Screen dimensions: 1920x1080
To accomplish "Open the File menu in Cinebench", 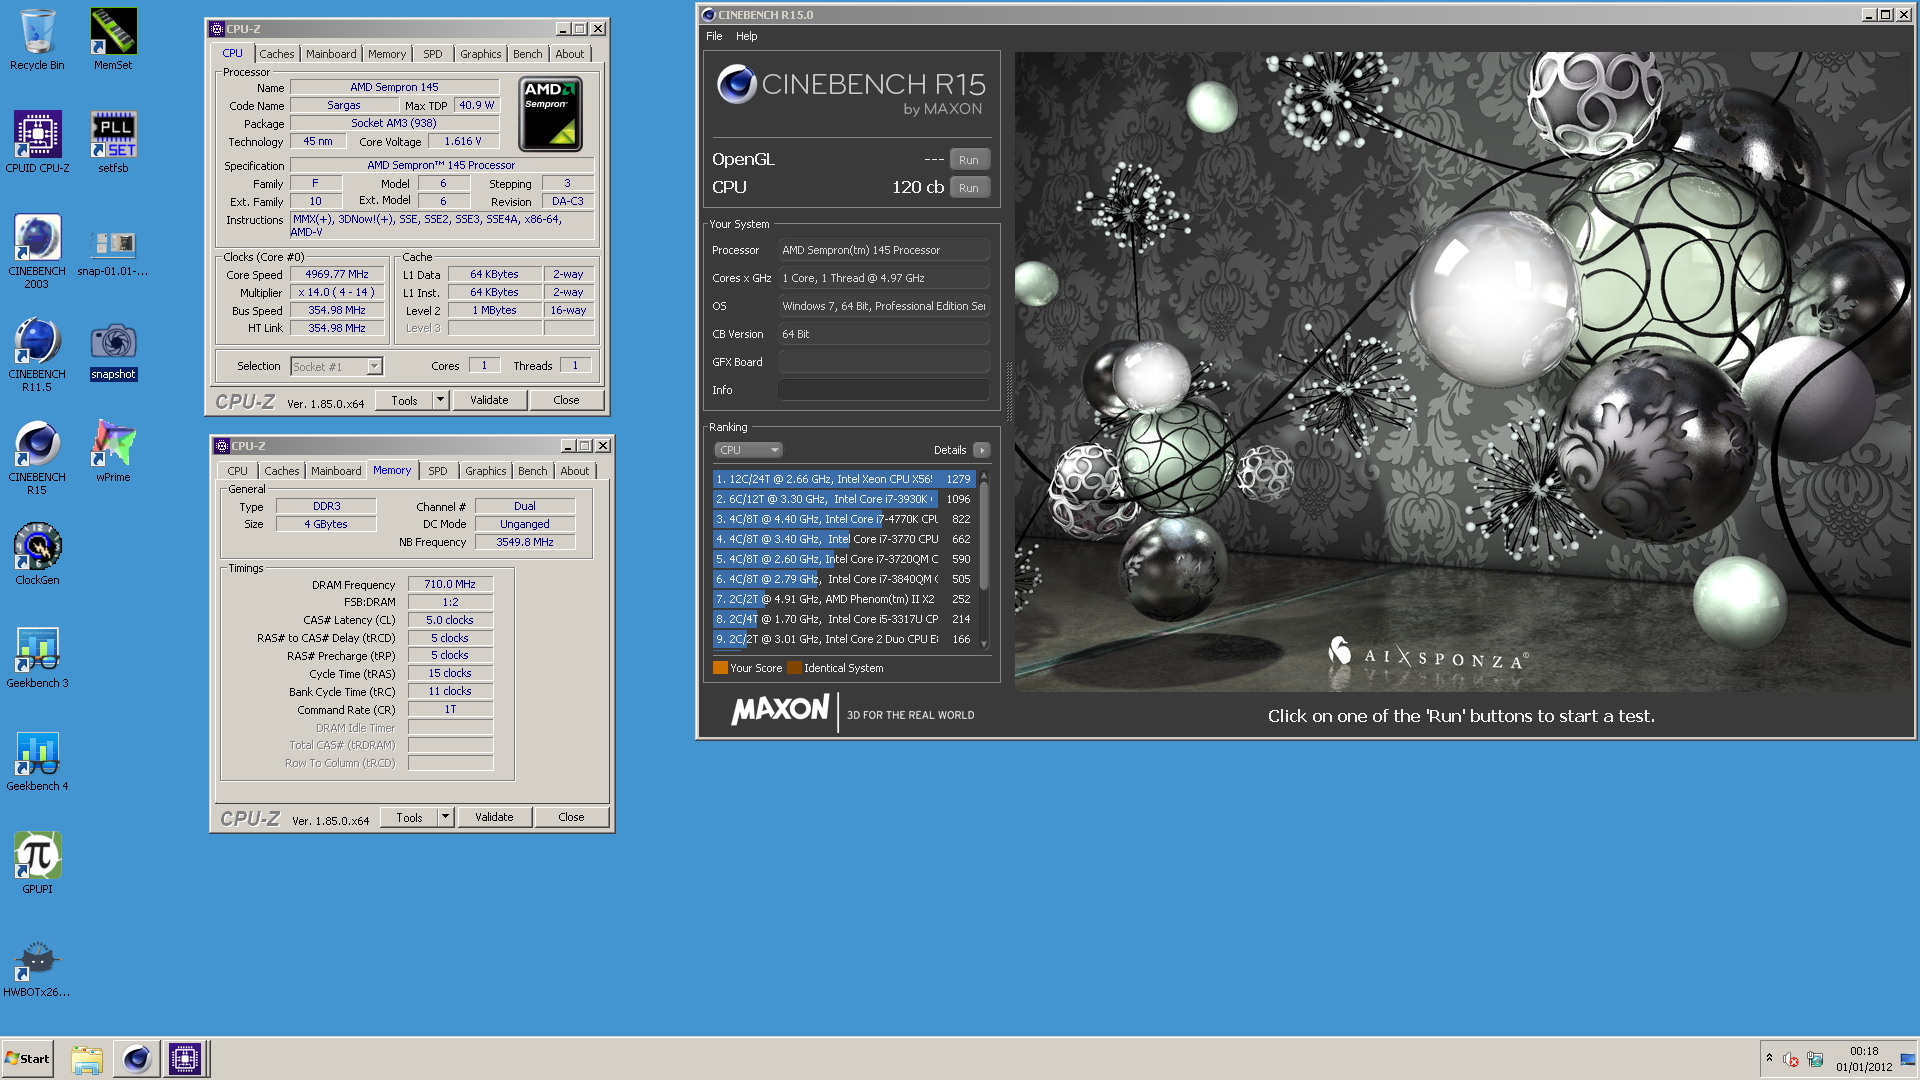I will [714, 36].
